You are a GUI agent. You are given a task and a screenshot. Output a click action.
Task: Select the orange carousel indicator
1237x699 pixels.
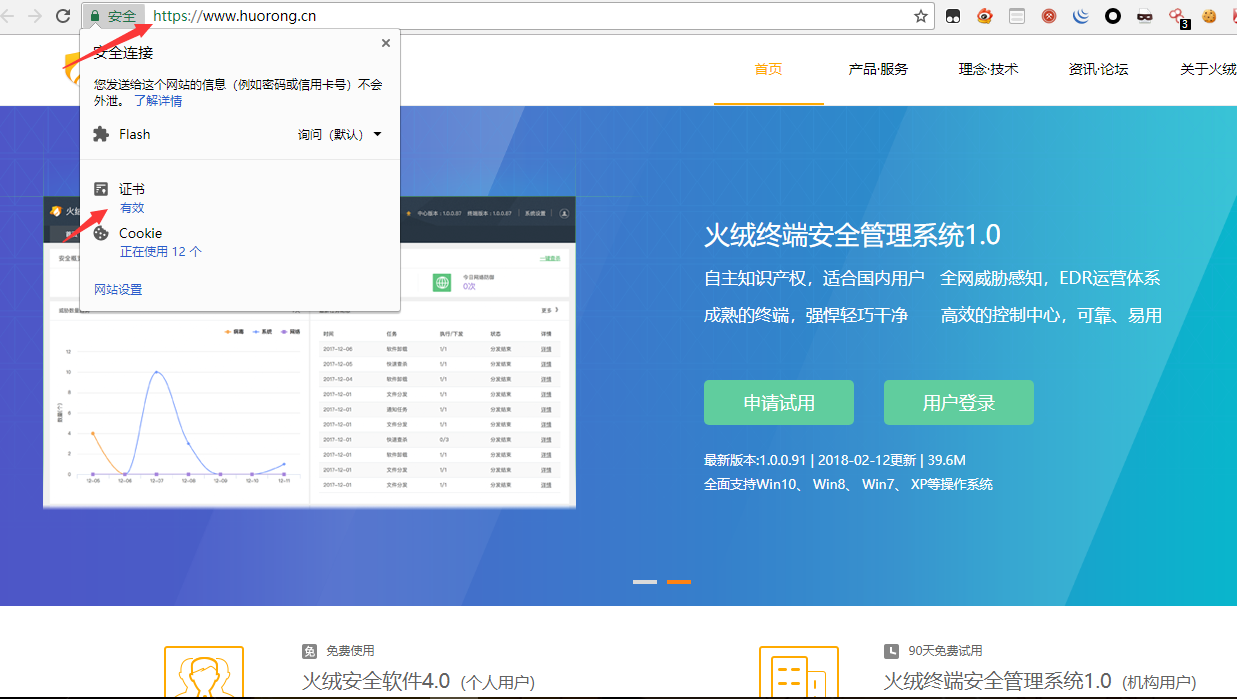point(679,581)
